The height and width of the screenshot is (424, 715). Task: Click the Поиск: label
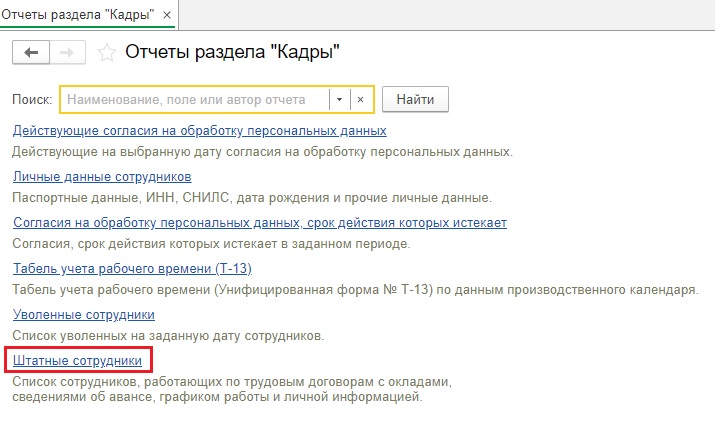(32, 99)
